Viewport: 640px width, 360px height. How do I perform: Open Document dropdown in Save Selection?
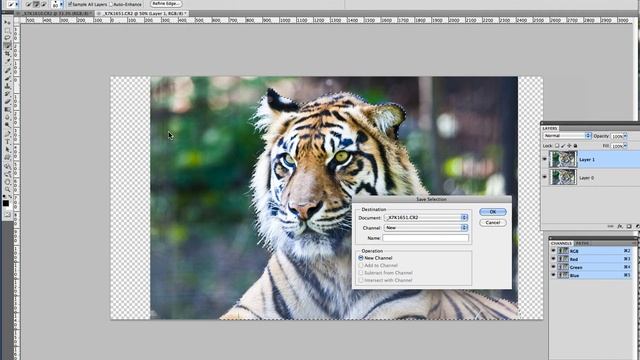click(x=426, y=218)
